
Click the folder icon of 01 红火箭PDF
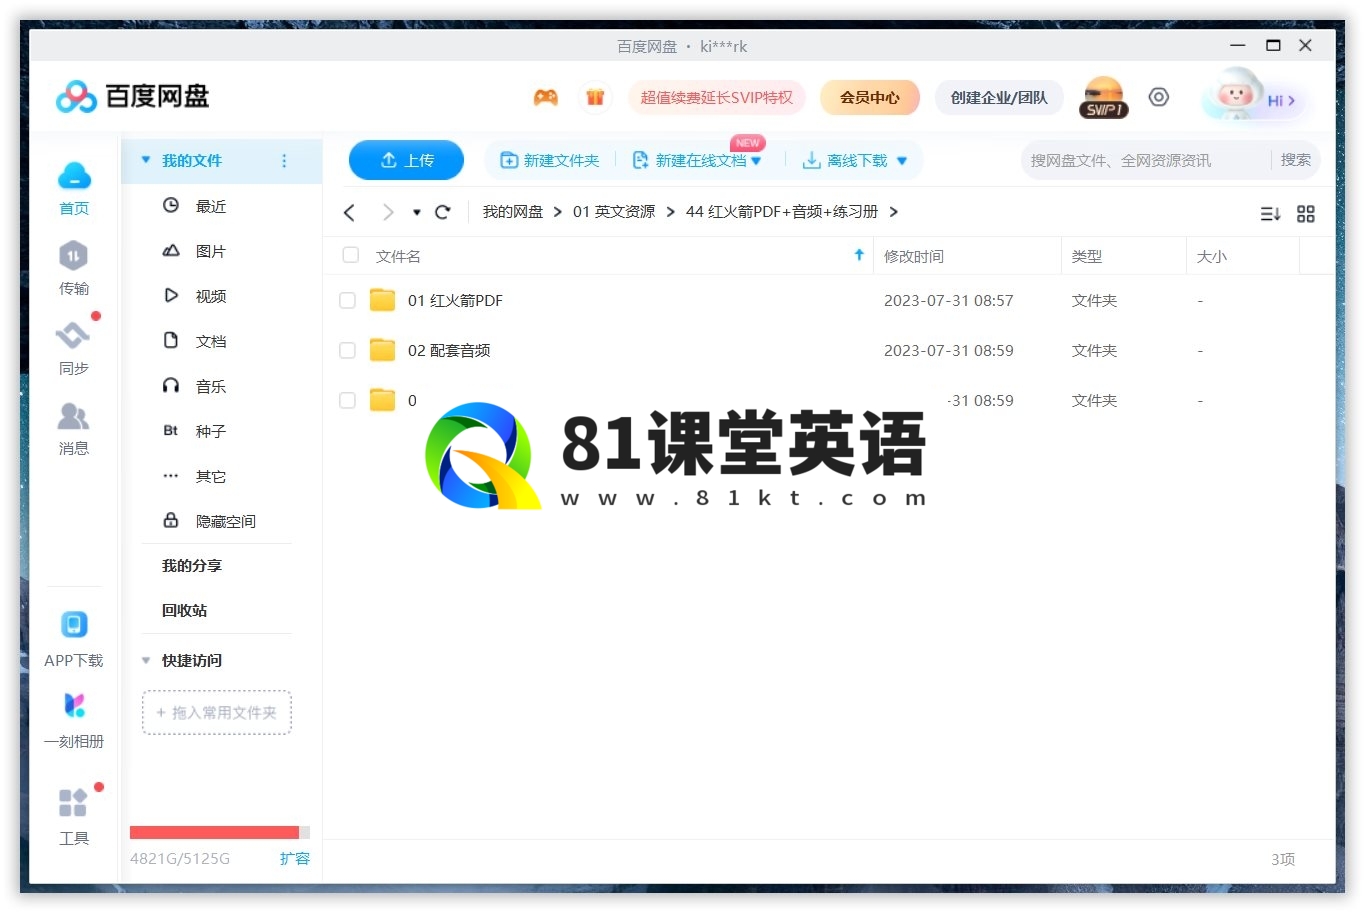pos(383,300)
